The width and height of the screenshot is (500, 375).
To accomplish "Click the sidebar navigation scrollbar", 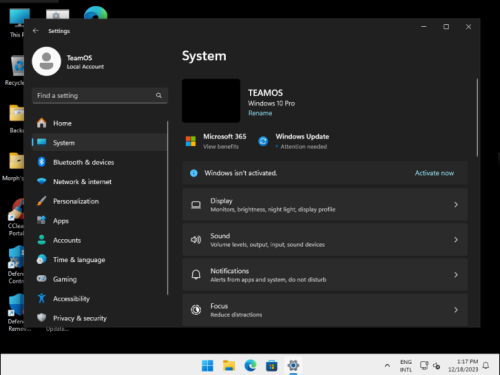I will coord(167,208).
